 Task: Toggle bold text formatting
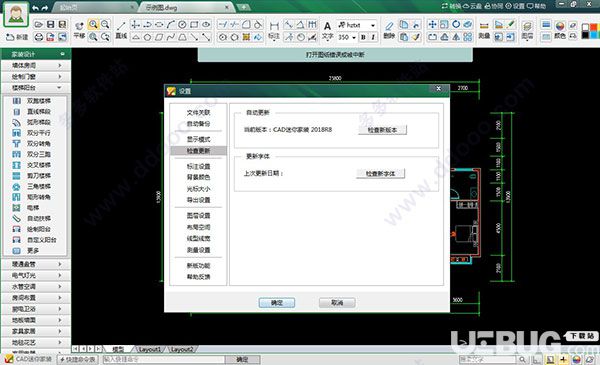click(x=363, y=37)
